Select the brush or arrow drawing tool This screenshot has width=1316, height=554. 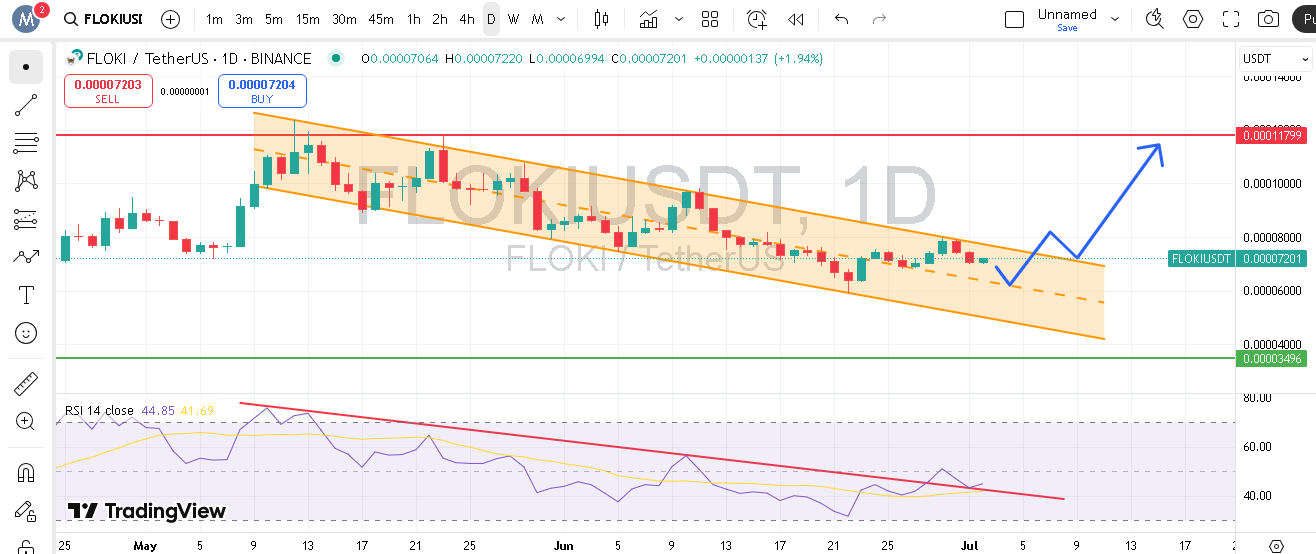(x=26, y=257)
